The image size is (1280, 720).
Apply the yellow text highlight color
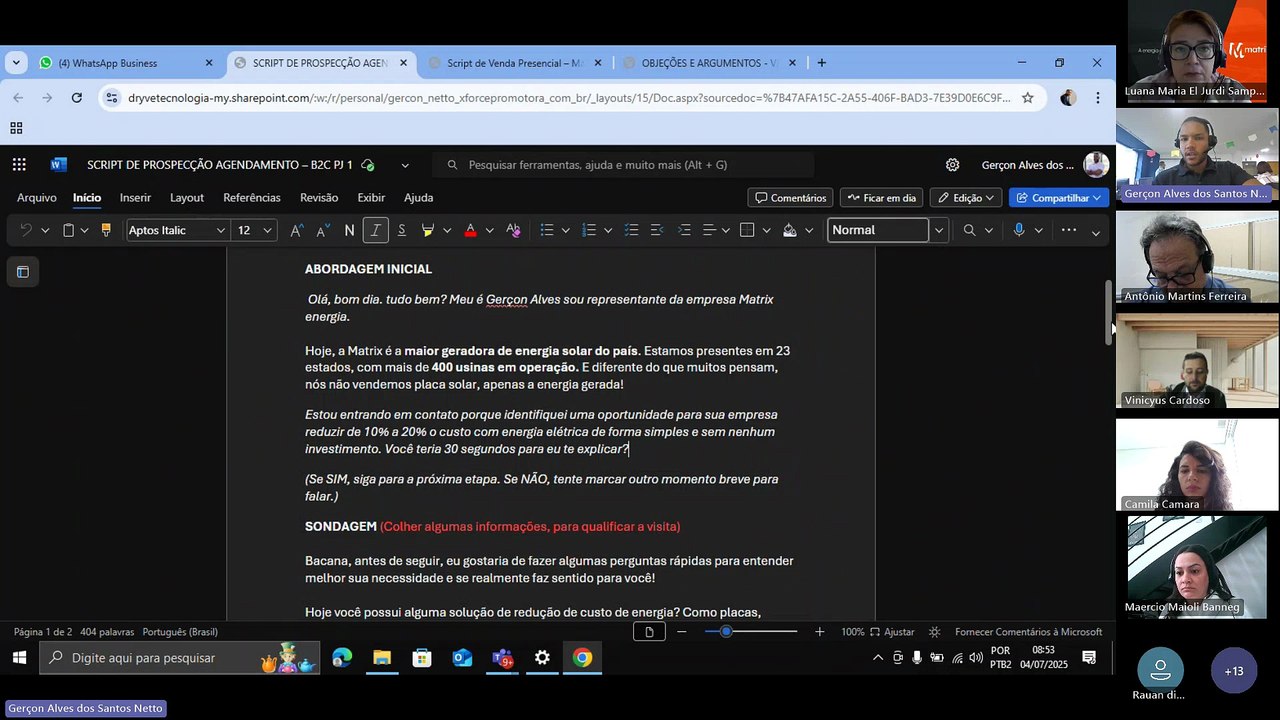[428, 230]
